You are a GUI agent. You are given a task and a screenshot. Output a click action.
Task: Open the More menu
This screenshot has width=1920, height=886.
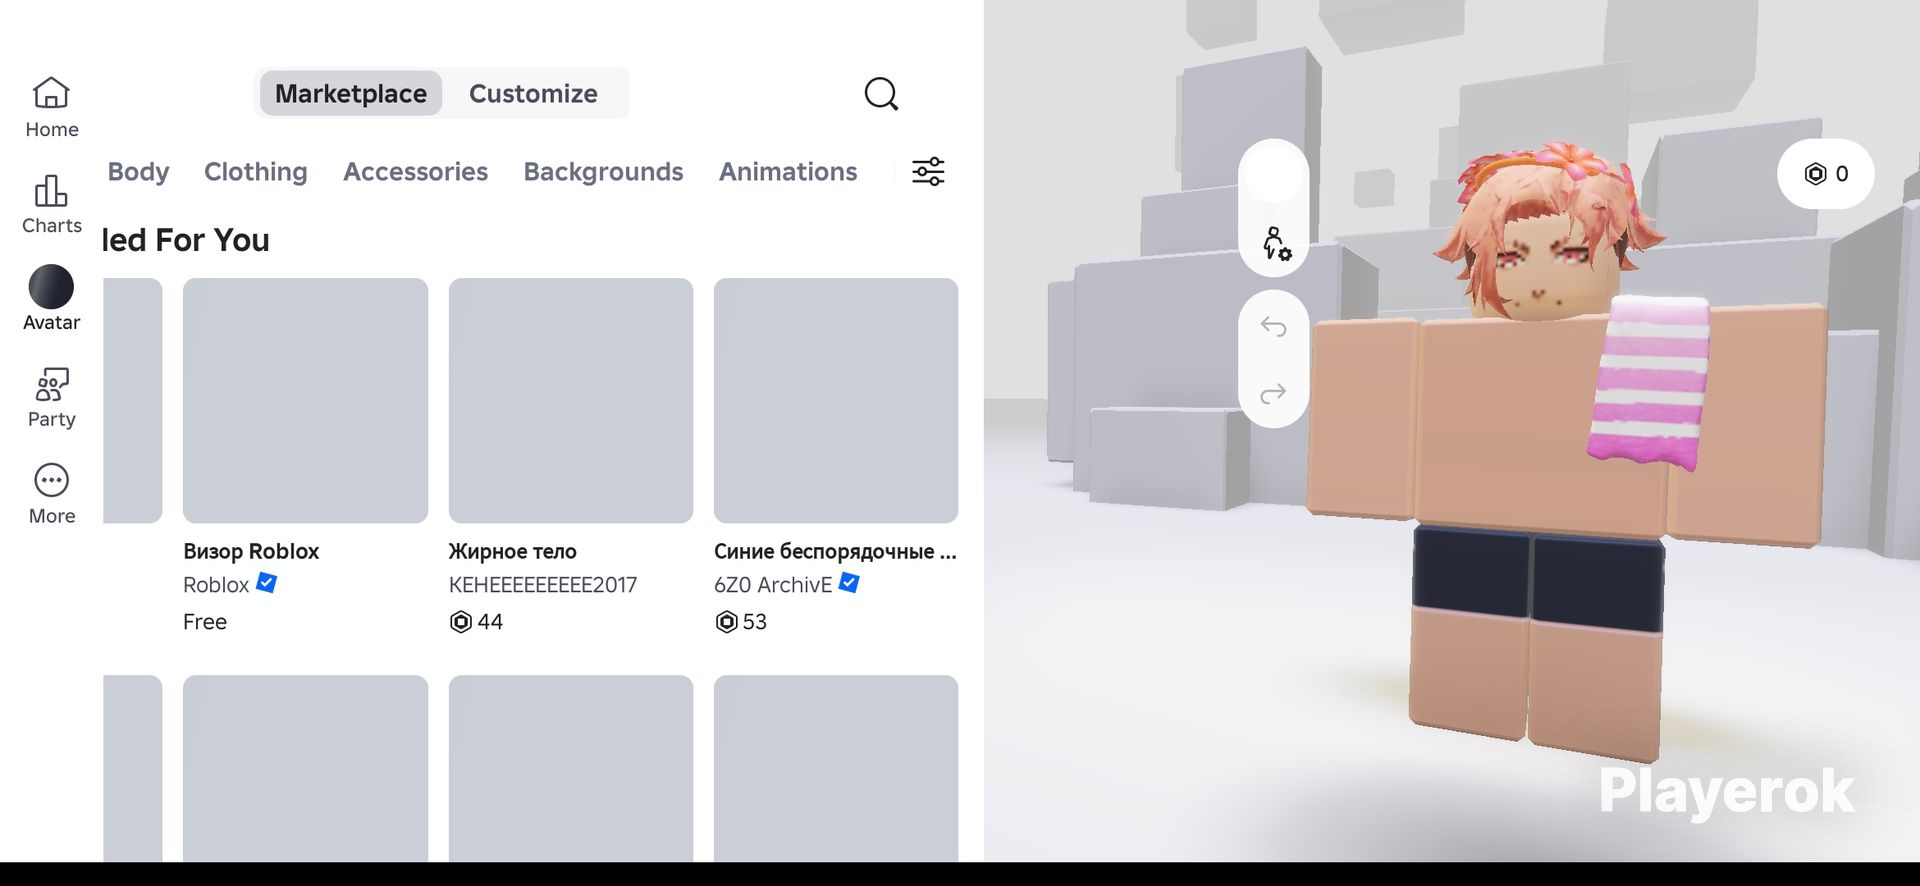pos(51,494)
